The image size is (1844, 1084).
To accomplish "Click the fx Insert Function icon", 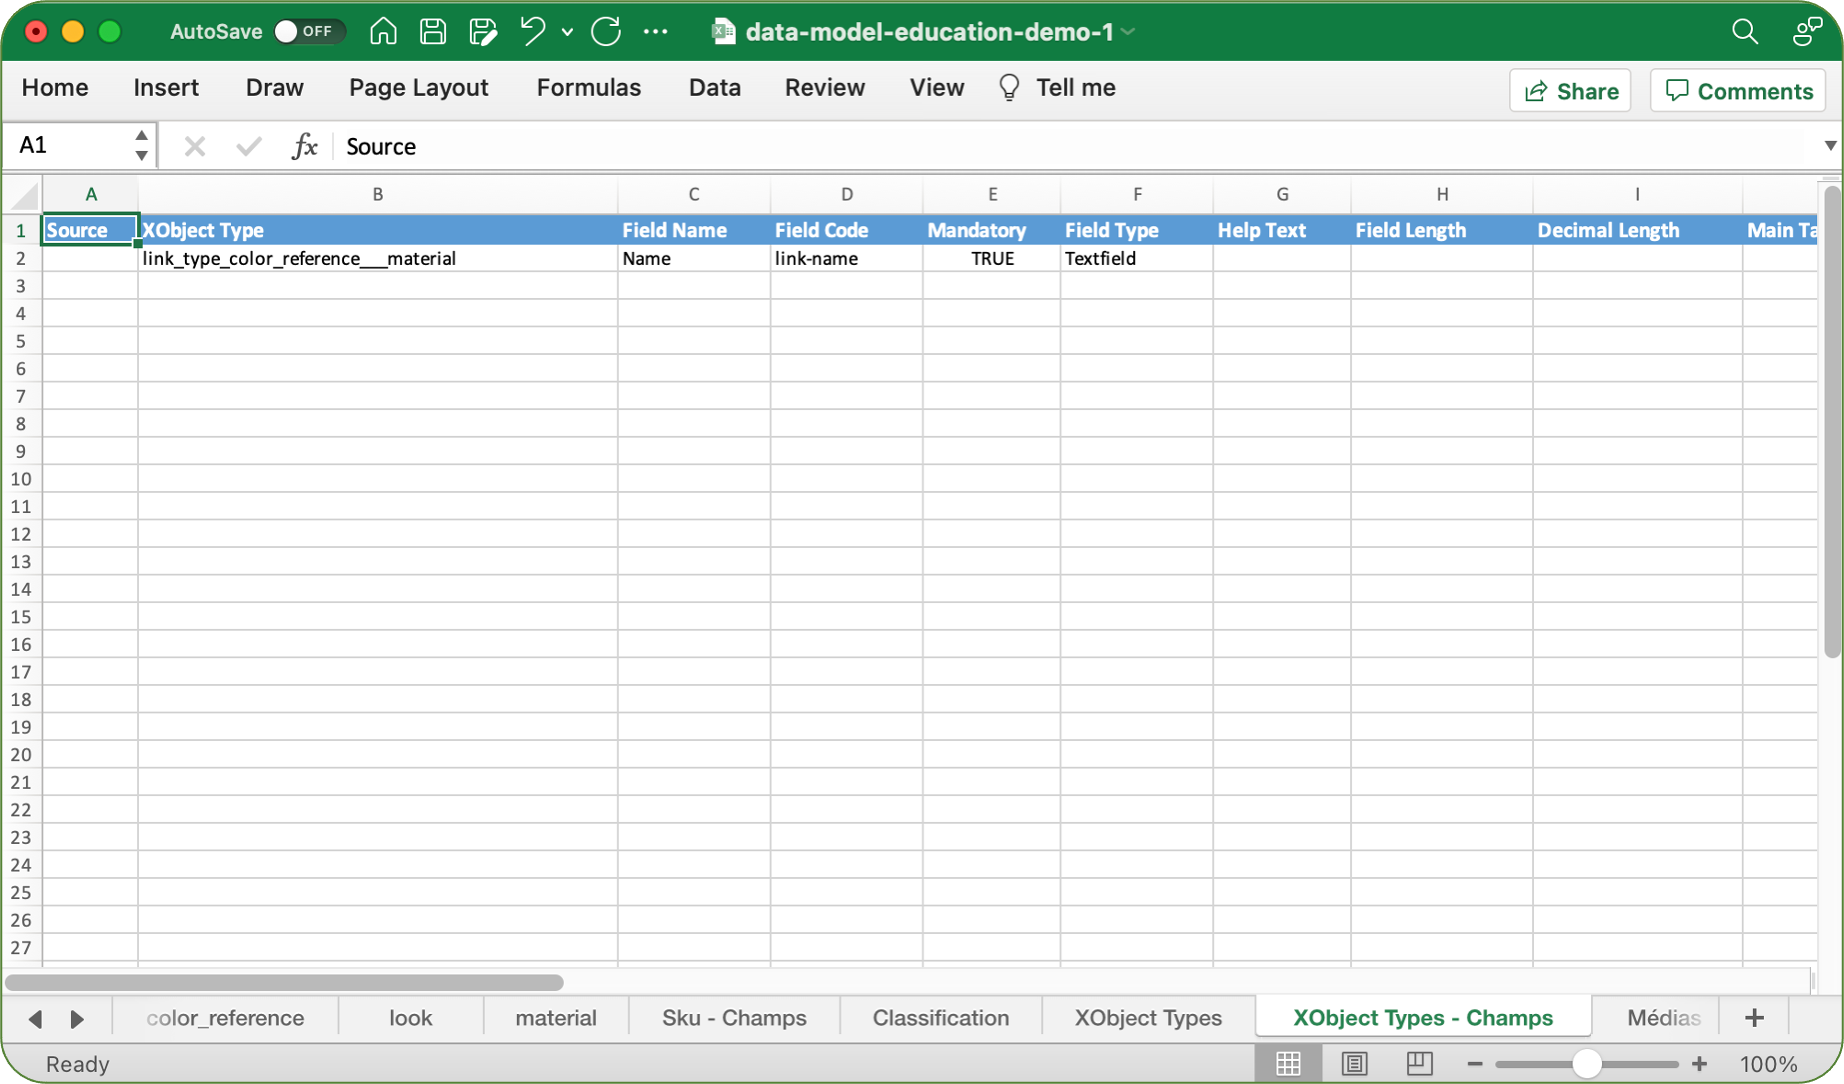I will click(x=304, y=146).
